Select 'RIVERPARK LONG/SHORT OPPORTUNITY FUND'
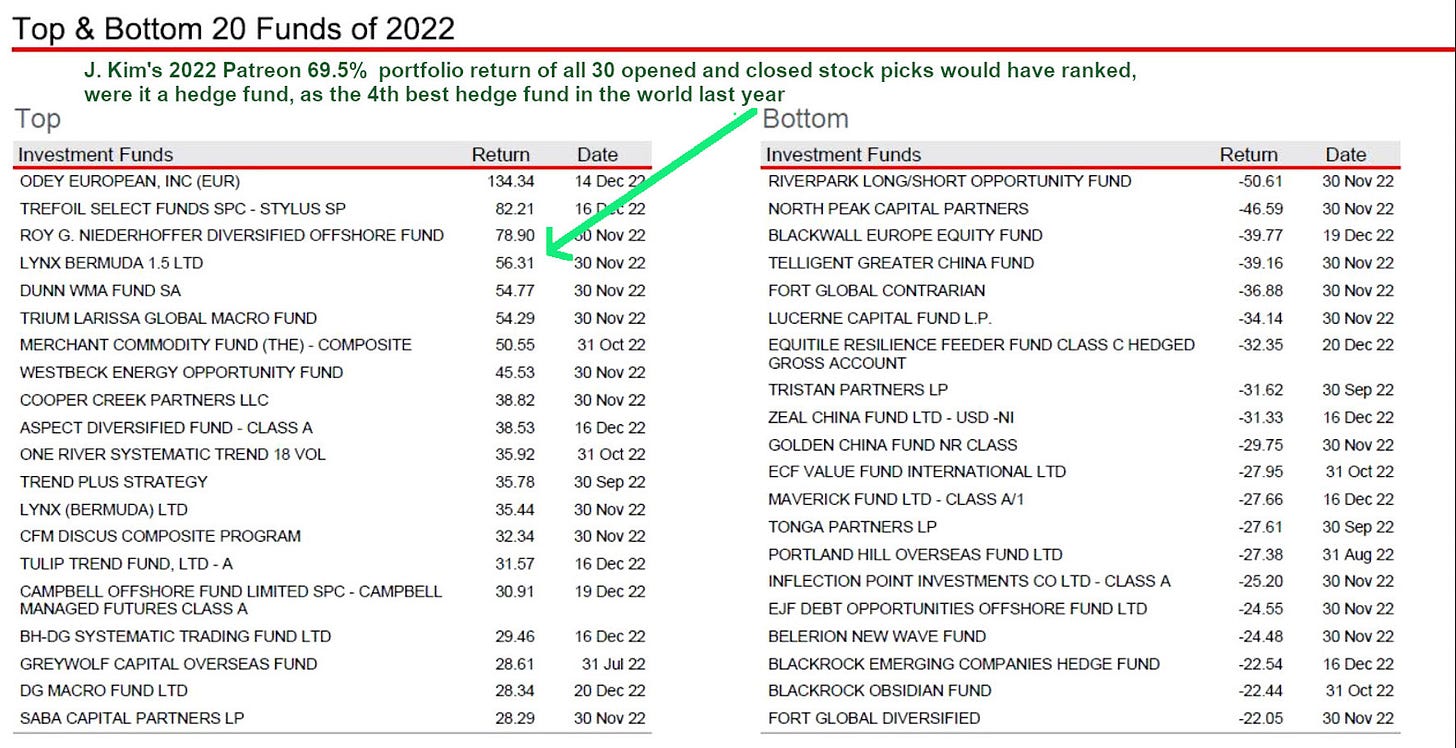This screenshot has width=1456, height=748. click(950, 182)
